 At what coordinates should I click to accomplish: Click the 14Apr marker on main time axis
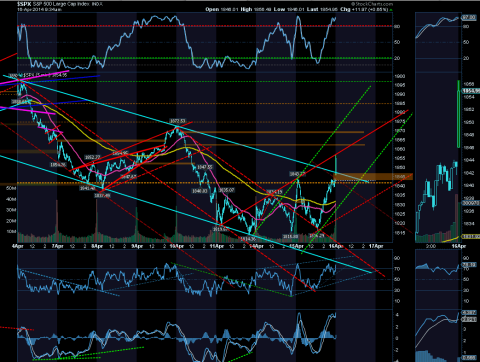[257, 246]
